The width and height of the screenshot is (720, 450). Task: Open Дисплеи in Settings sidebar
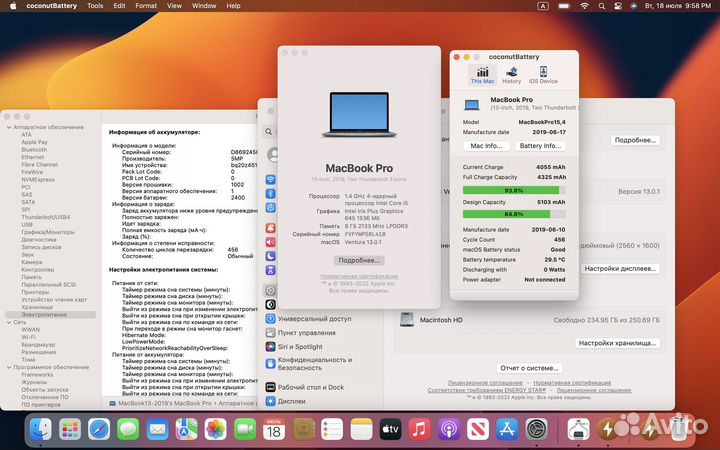(286, 401)
